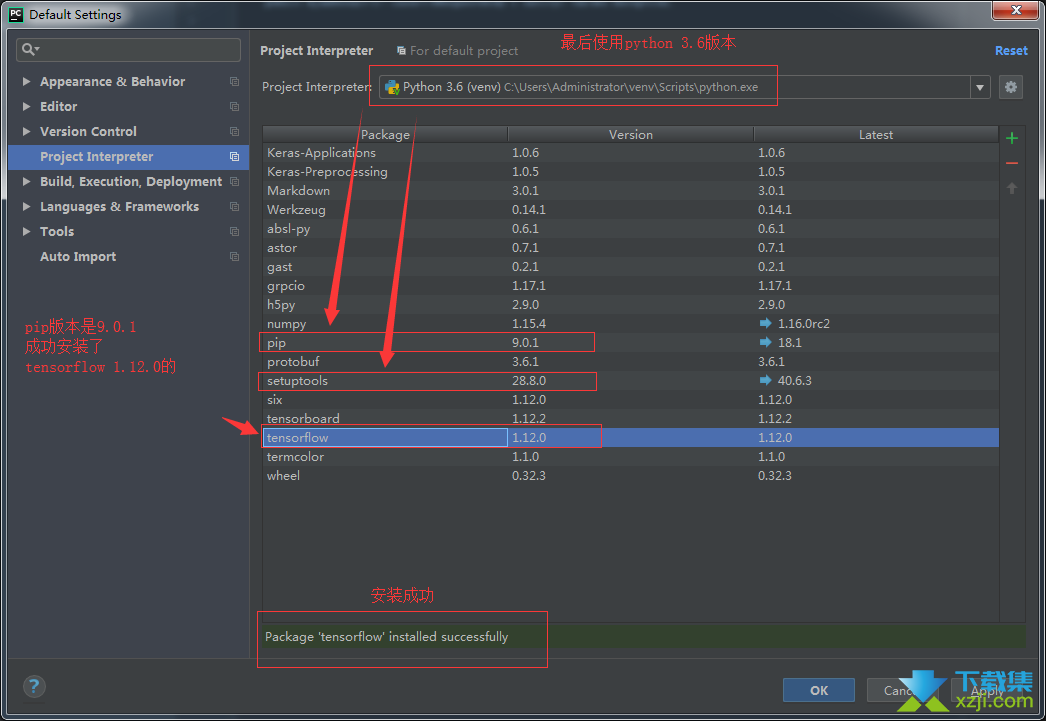Click inside the settings search field
This screenshot has height=721, width=1046.
[128, 49]
